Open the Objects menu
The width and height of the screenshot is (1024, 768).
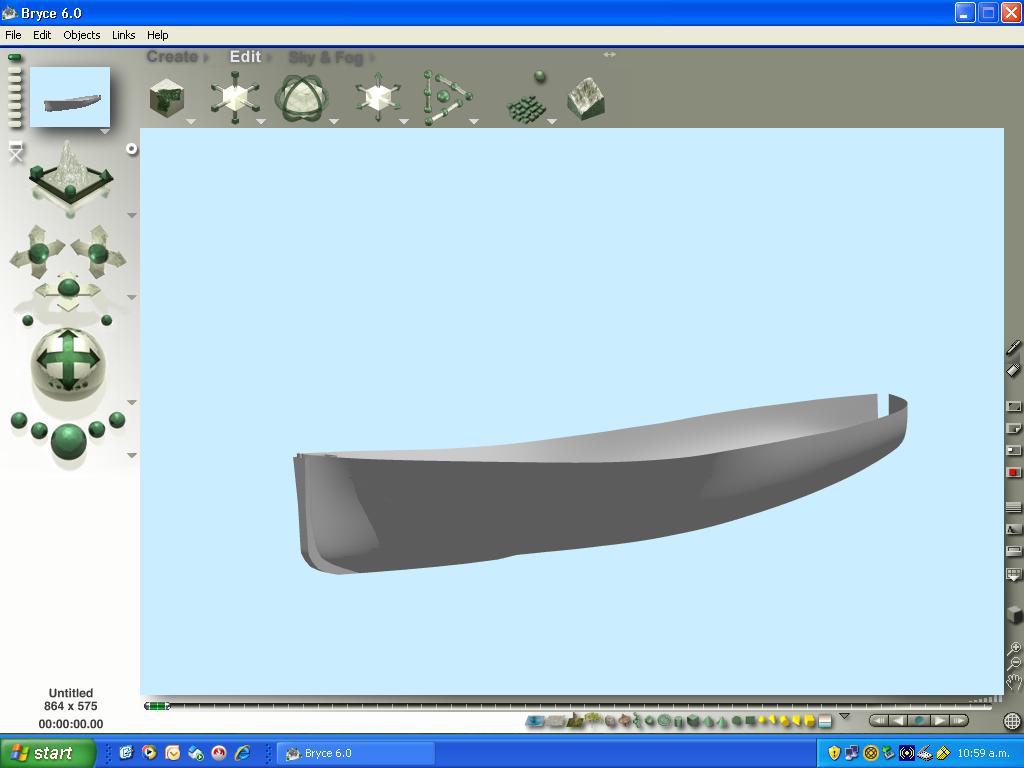tap(81, 34)
